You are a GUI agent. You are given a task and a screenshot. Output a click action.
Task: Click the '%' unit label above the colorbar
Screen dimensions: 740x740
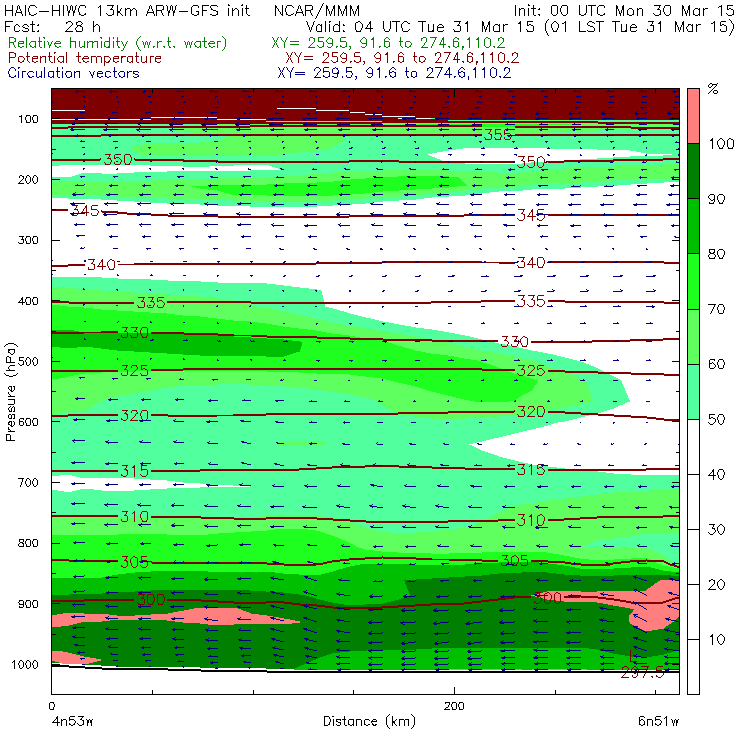click(713, 89)
